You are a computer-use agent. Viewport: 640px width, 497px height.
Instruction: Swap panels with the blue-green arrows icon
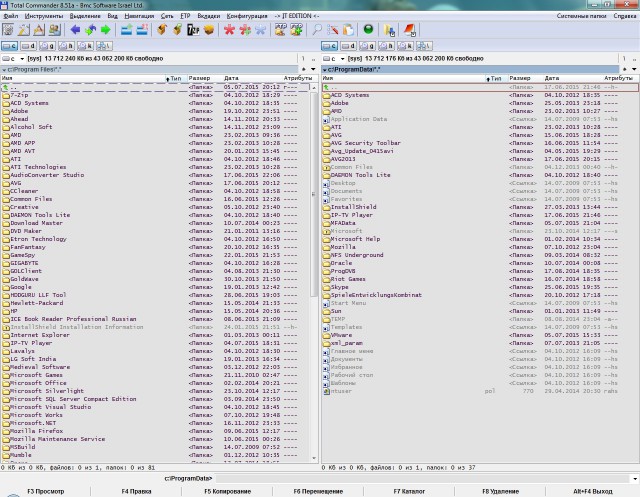coord(91,30)
